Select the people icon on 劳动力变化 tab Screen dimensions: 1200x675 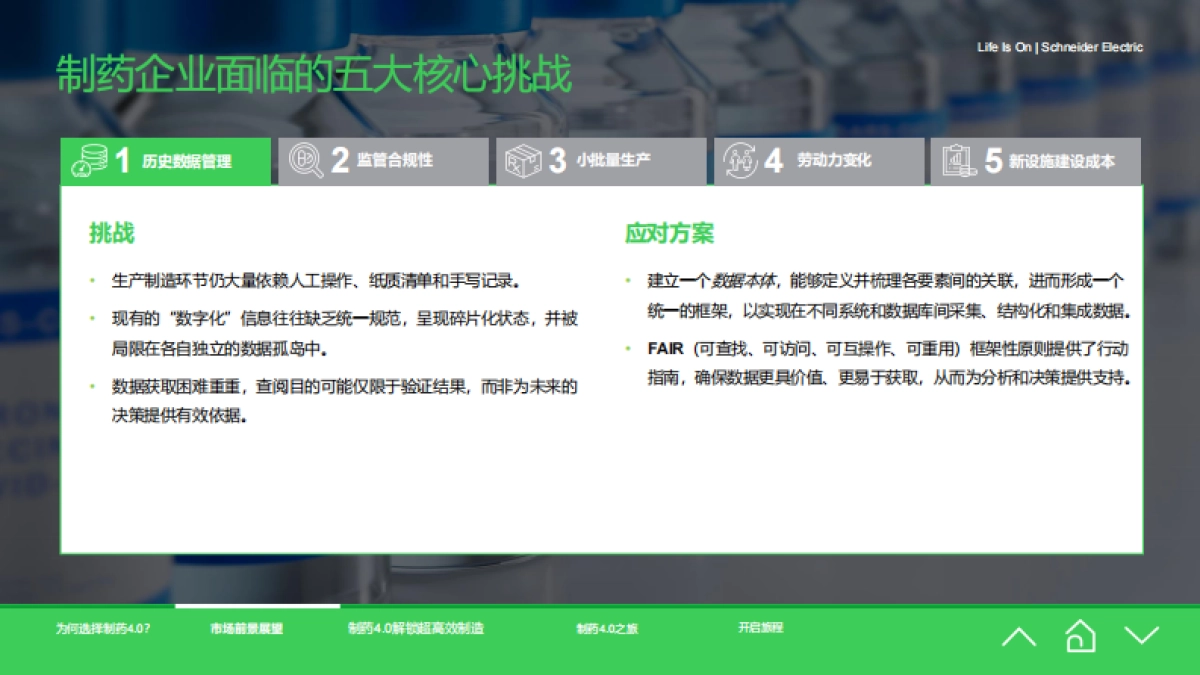click(739, 161)
